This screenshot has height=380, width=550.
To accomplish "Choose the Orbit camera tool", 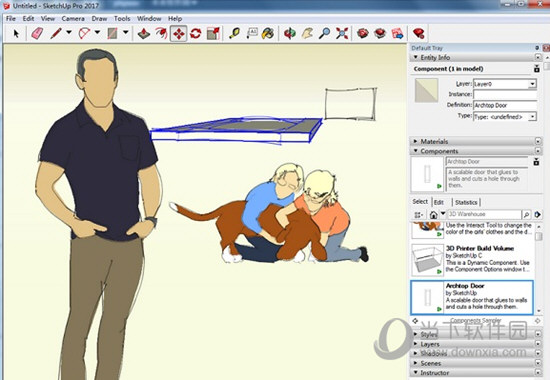I will click(x=290, y=34).
